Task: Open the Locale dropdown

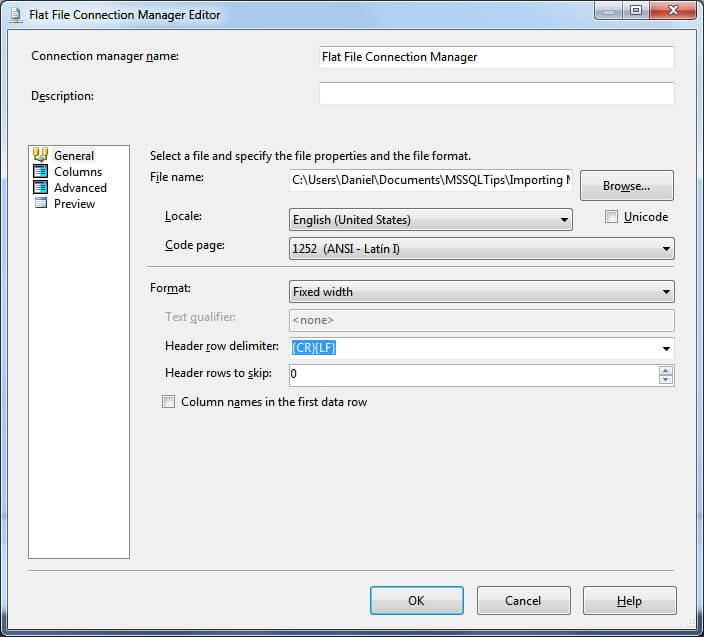Action: [431, 220]
